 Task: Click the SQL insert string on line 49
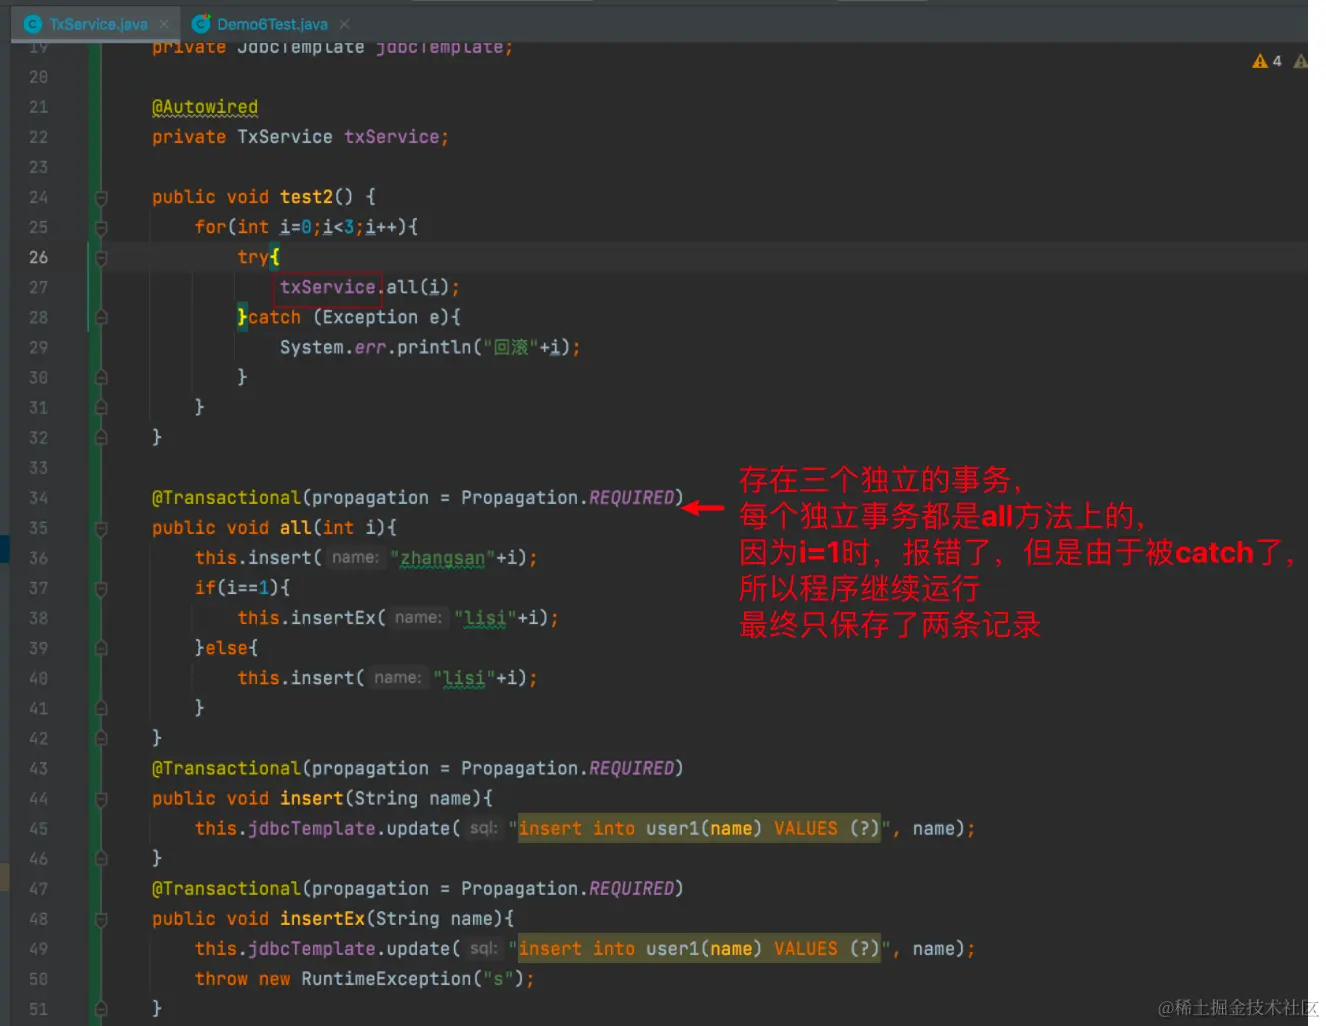pos(699,948)
